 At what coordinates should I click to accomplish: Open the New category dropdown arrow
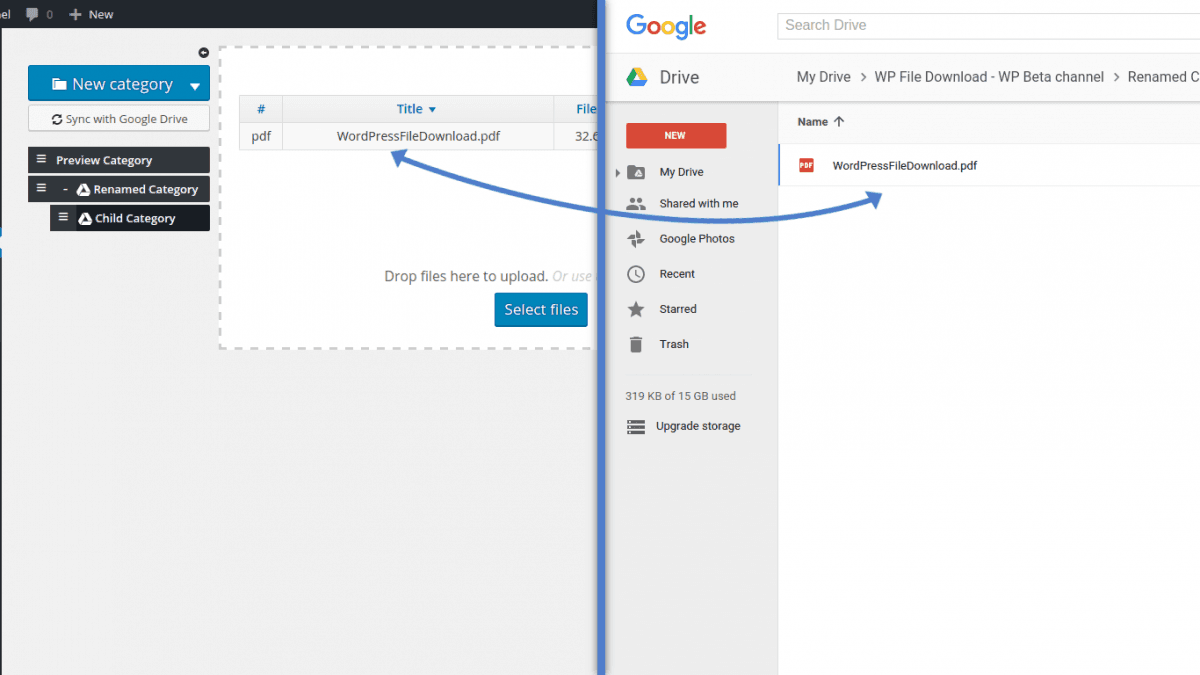[195, 86]
